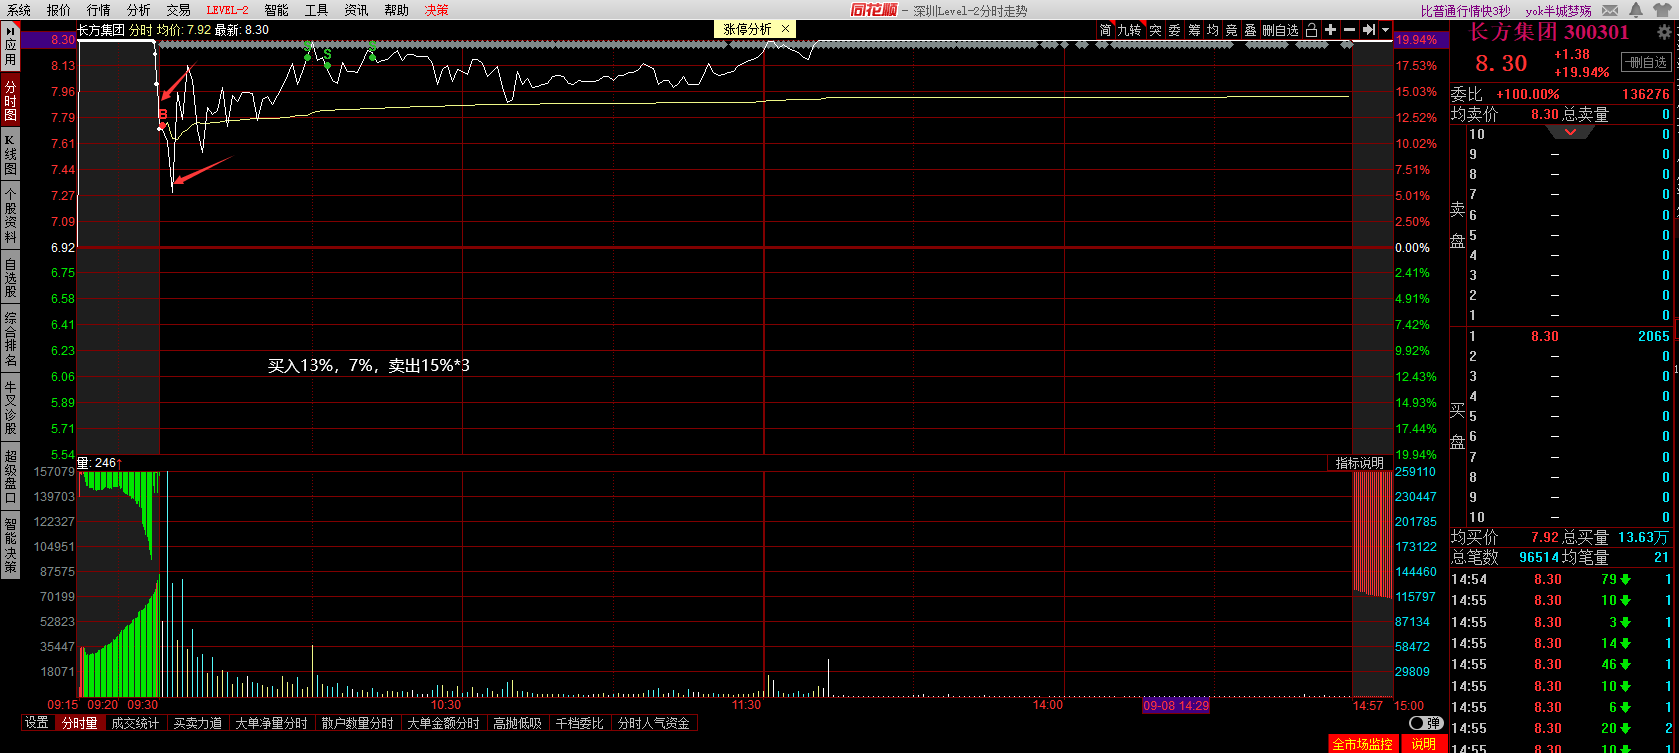Screen dimensions: 1679x753
Task: Switch to the 大单金额分时 tab
Action: pyautogui.click(x=444, y=723)
